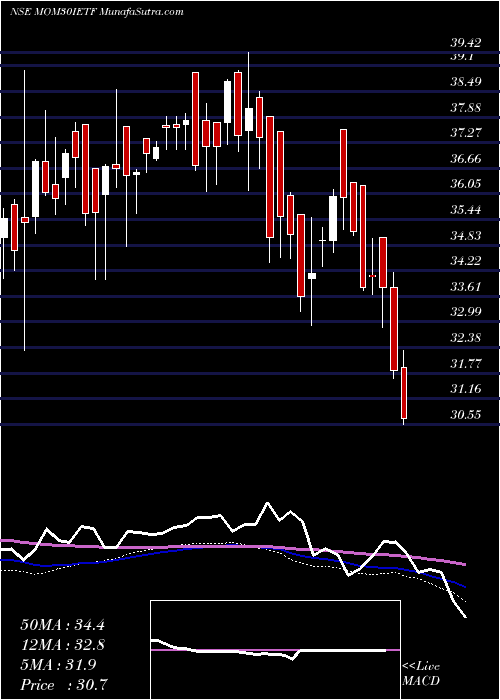Click the 33.61 price axis label

tap(466, 286)
